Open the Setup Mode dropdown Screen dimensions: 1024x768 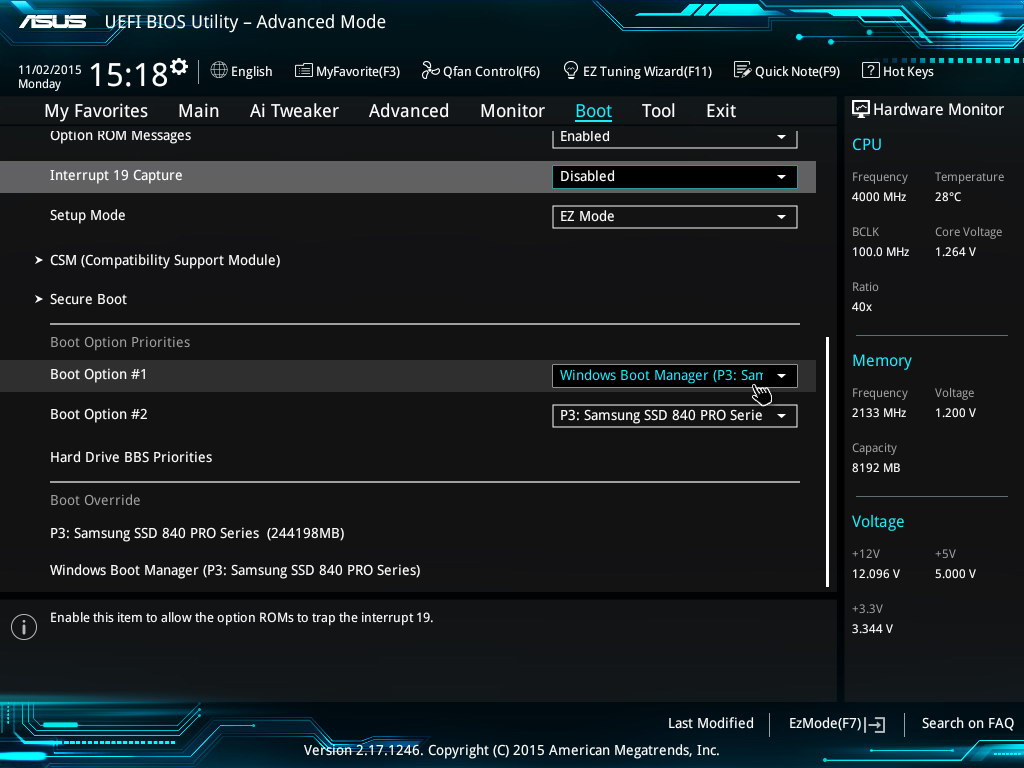[x=674, y=216]
